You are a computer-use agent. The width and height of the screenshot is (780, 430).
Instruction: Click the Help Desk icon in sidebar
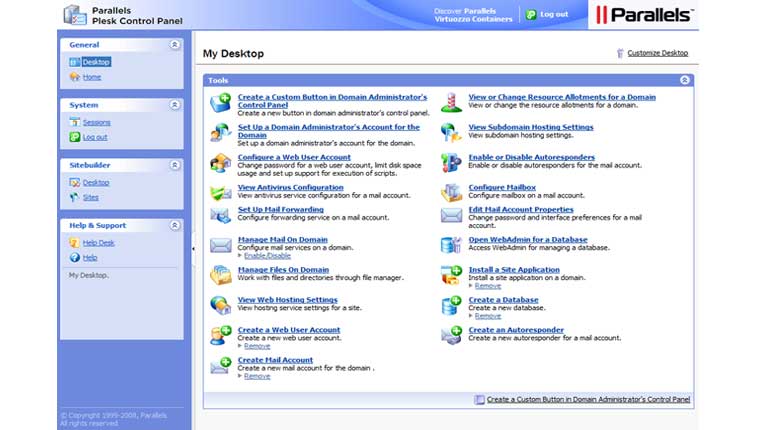[75, 242]
